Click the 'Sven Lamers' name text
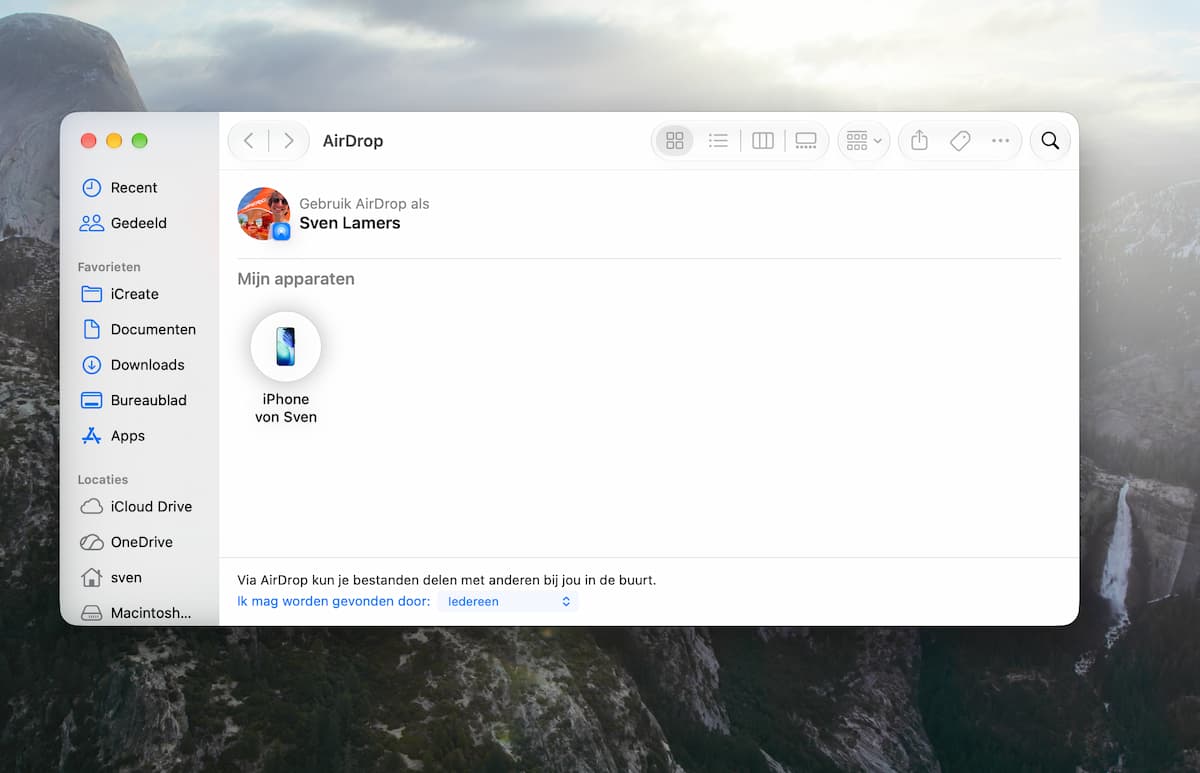This screenshot has height=773, width=1200. [x=350, y=223]
